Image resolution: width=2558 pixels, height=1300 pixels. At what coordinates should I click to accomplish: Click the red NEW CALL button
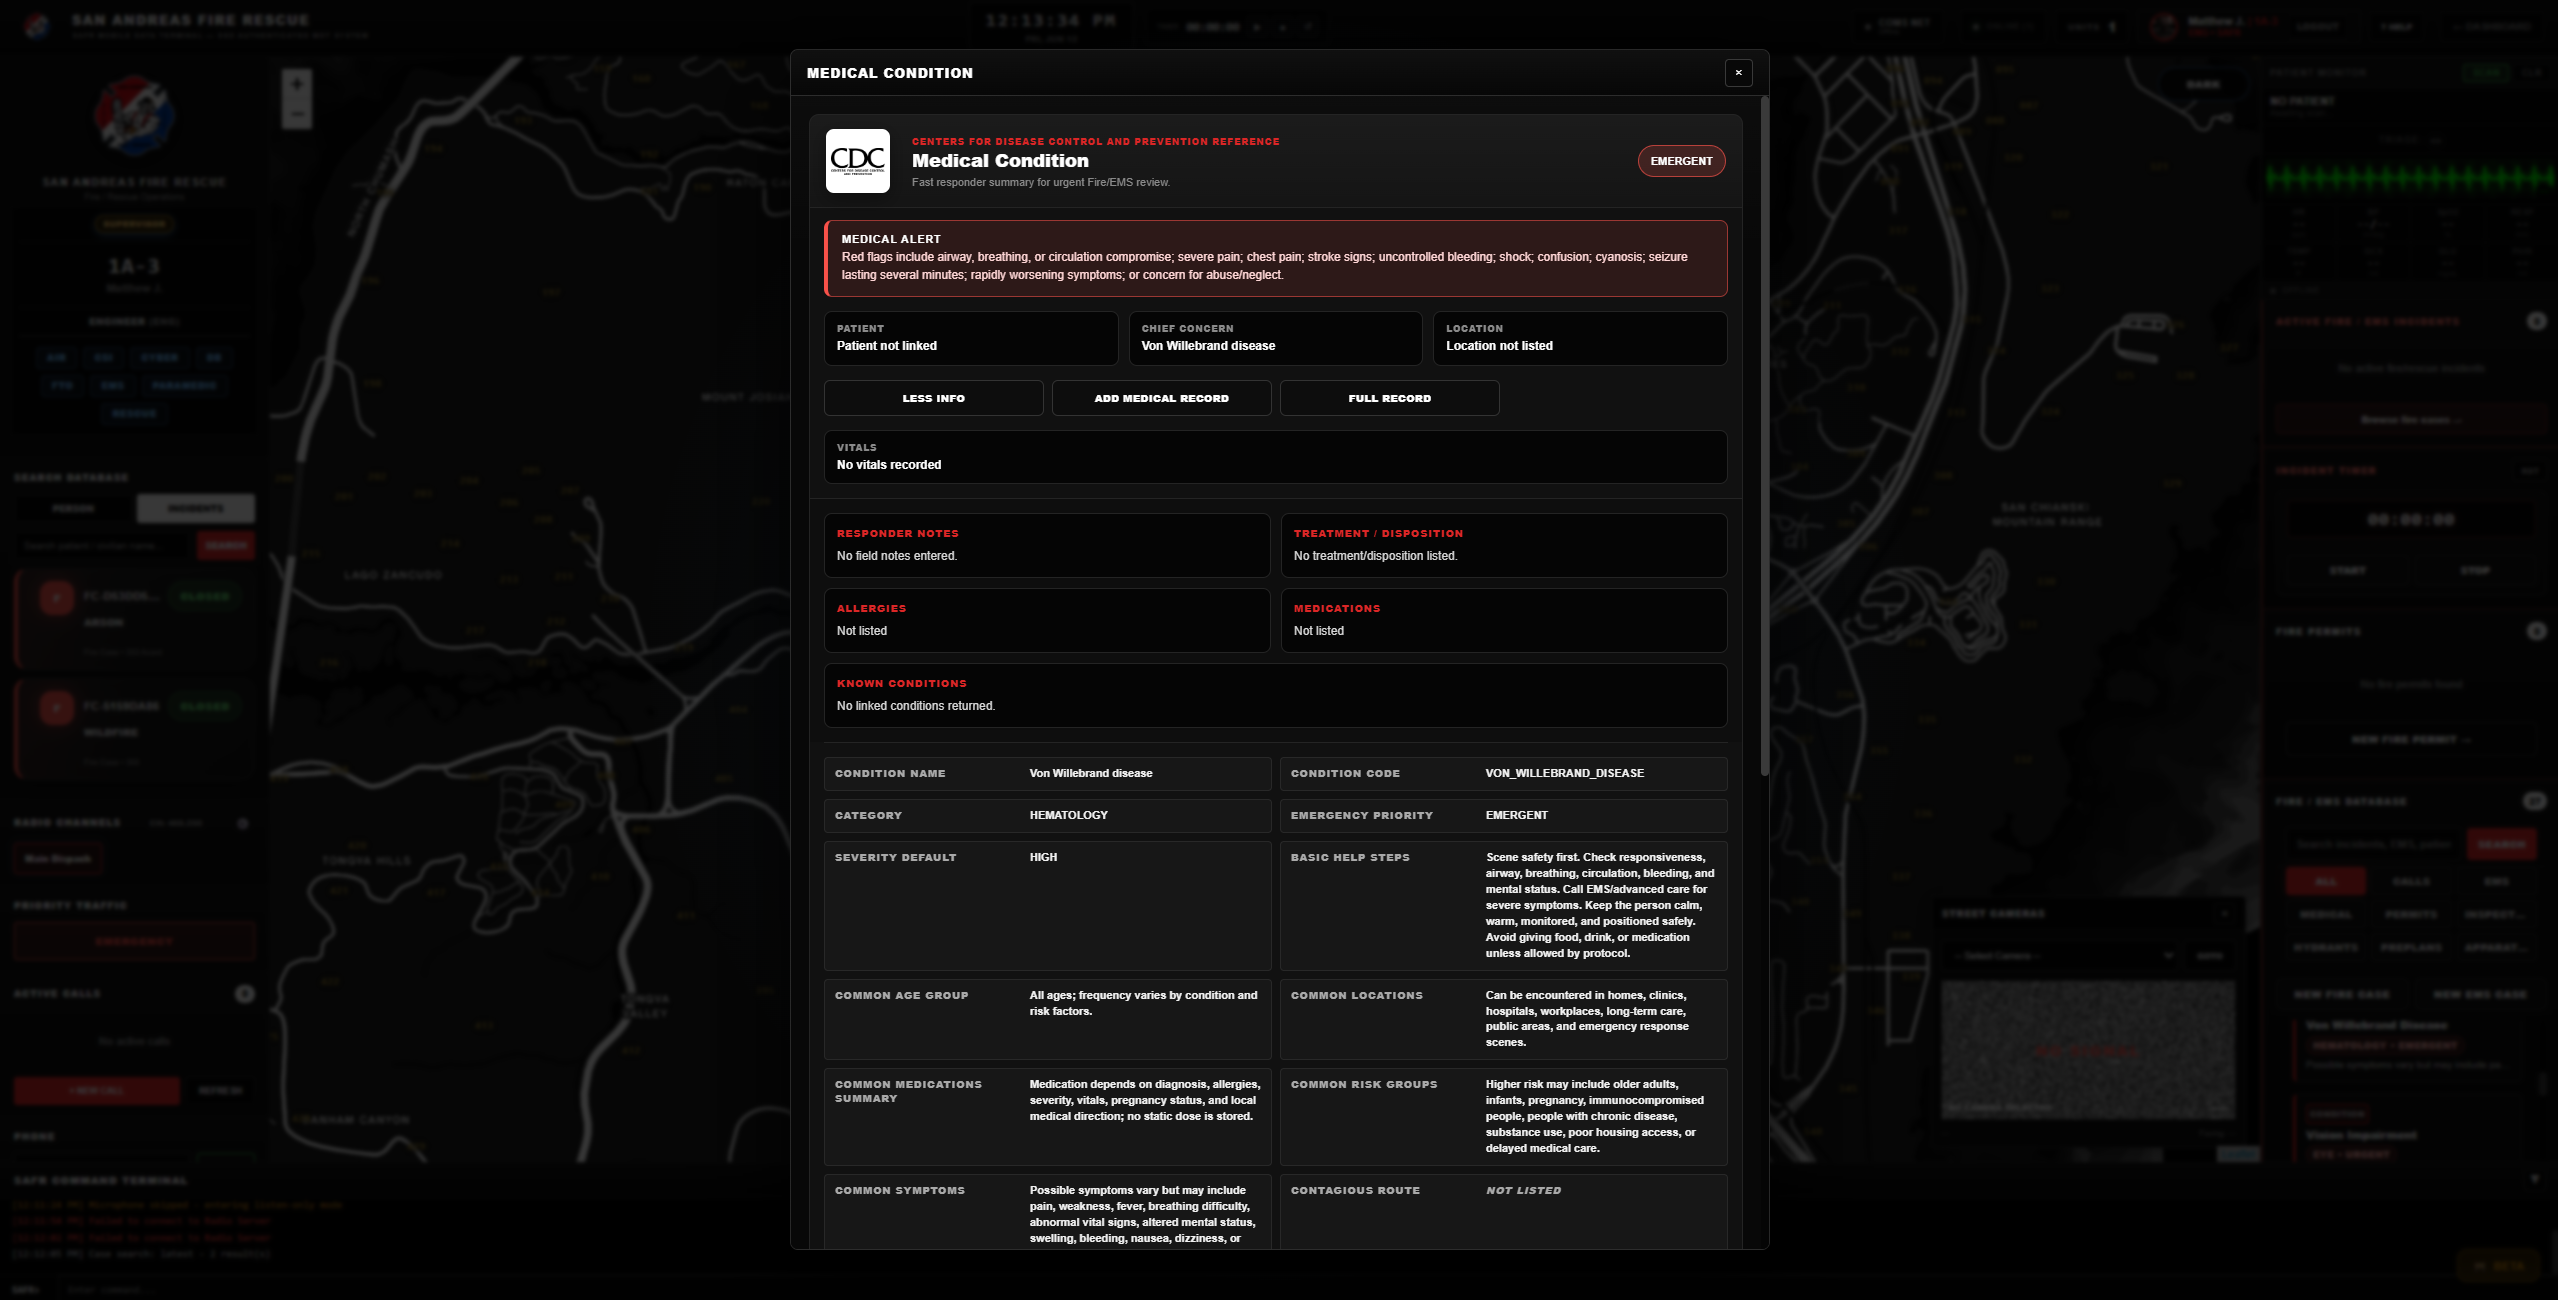coord(97,1090)
